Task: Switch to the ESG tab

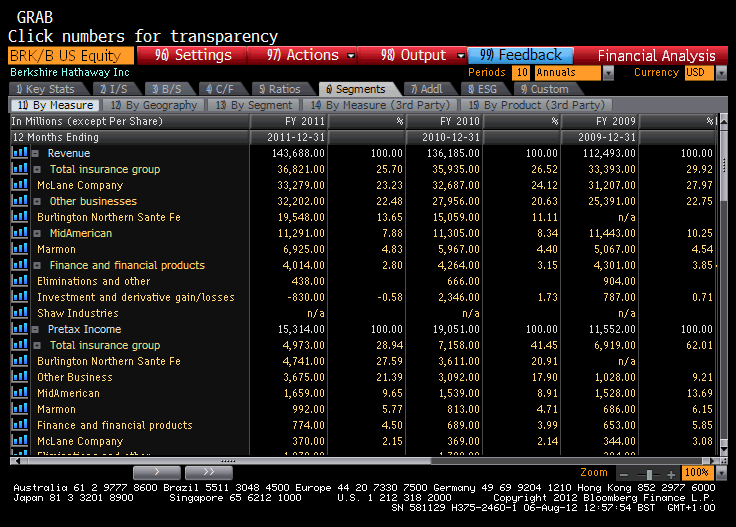Action: point(483,89)
